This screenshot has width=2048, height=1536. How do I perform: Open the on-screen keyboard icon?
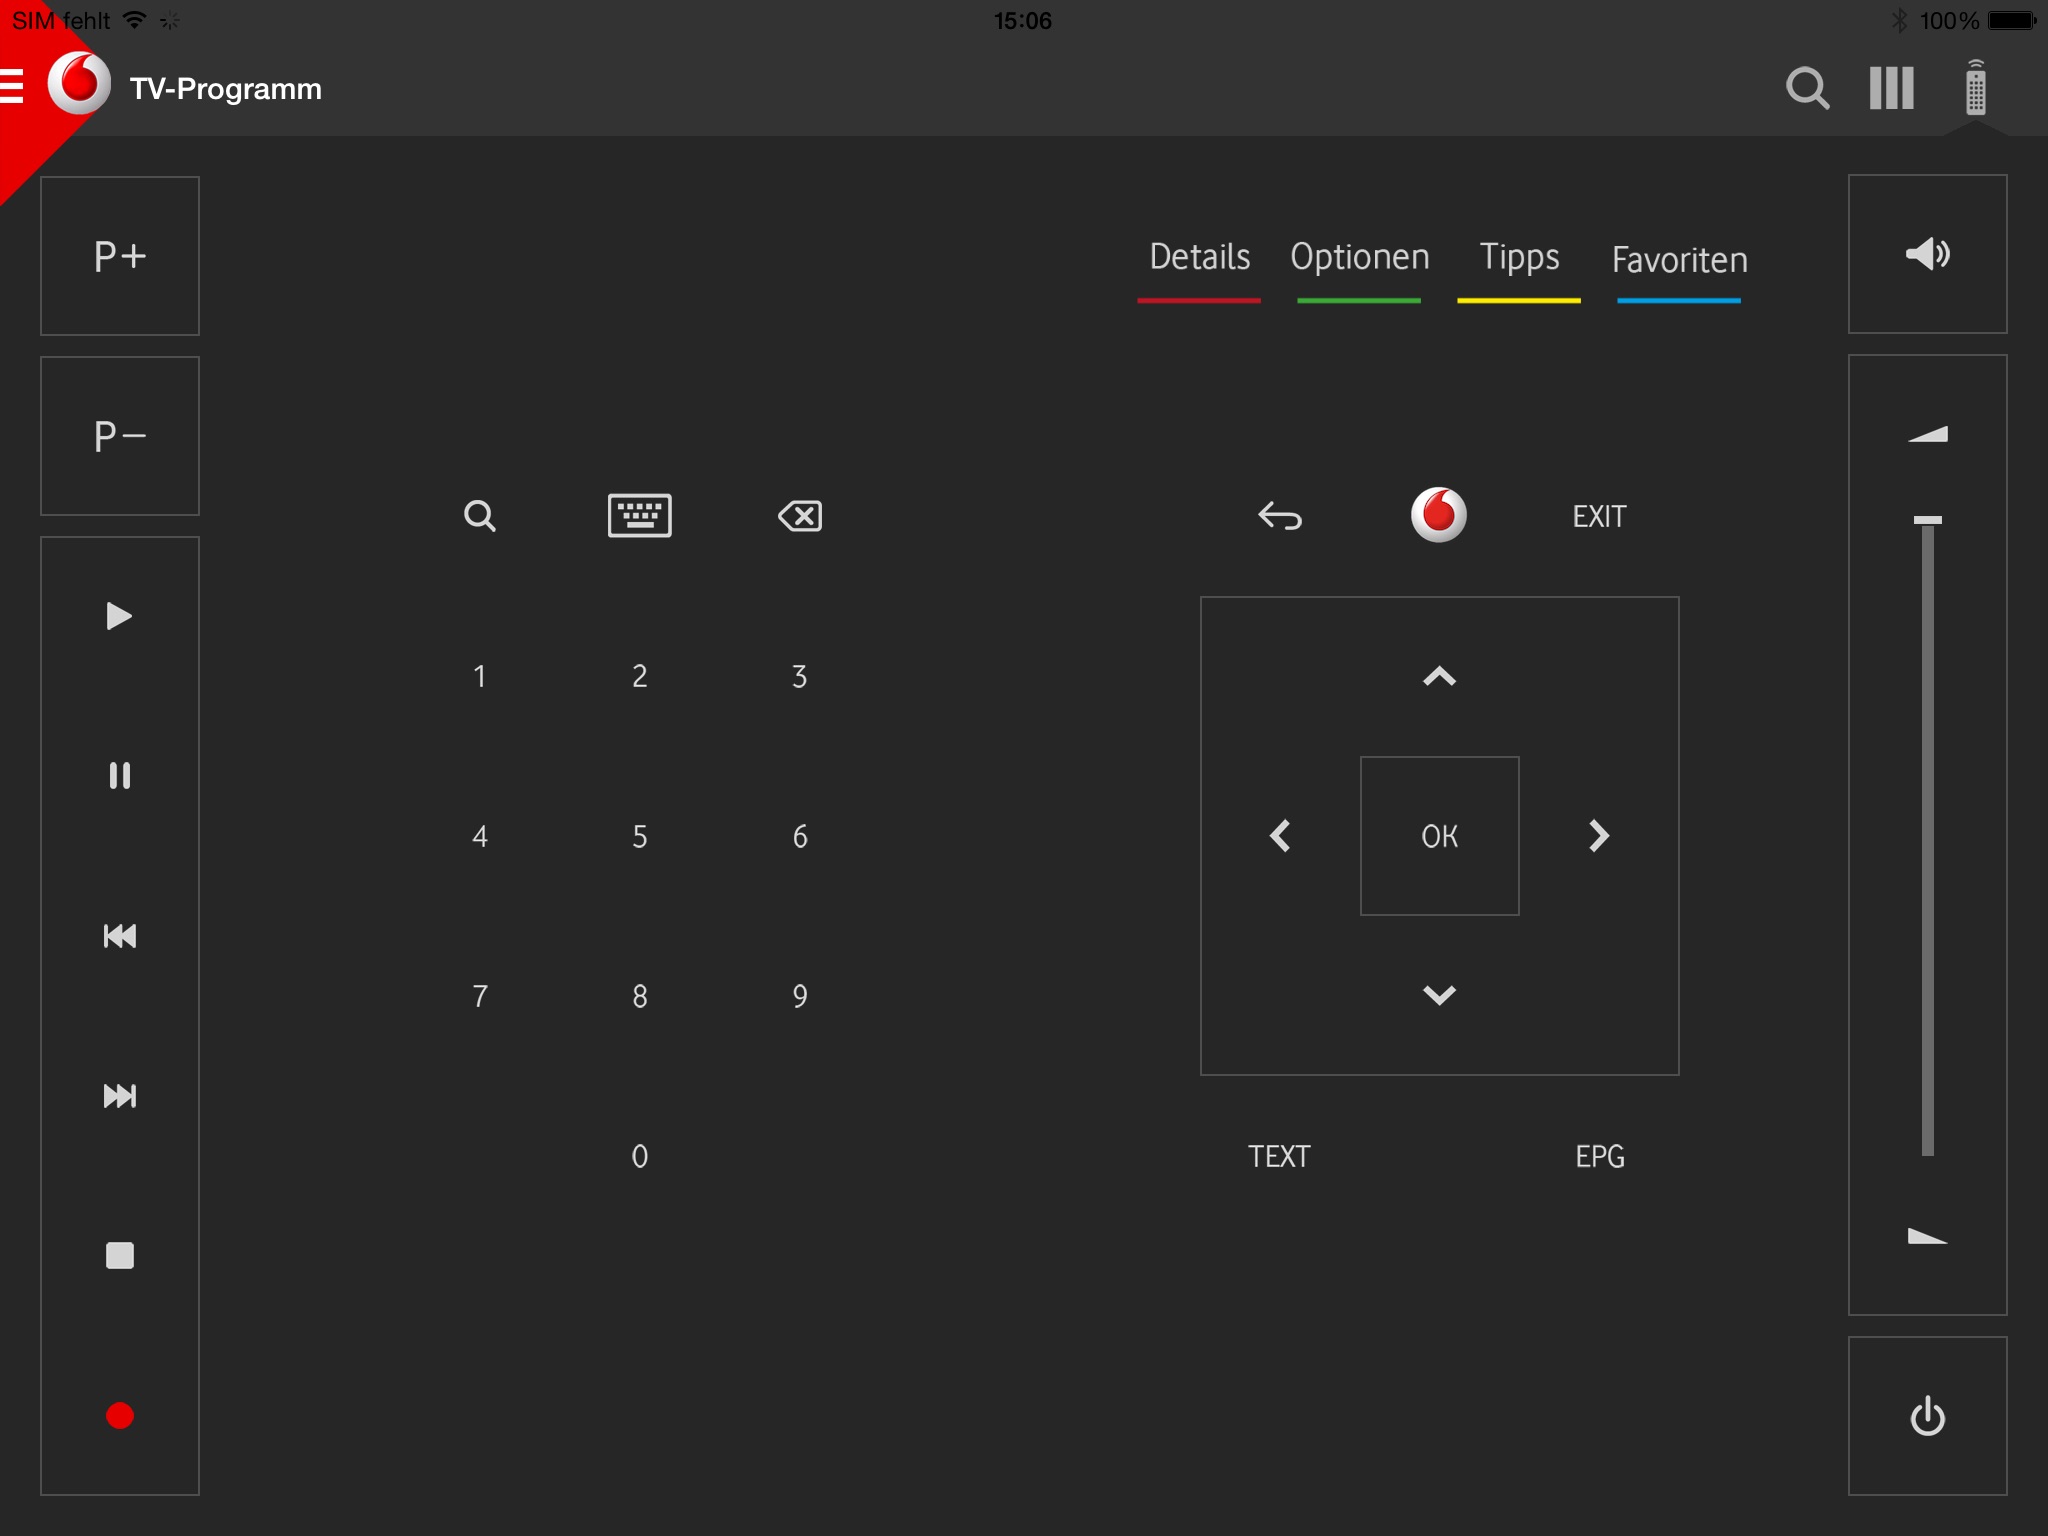tap(640, 516)
